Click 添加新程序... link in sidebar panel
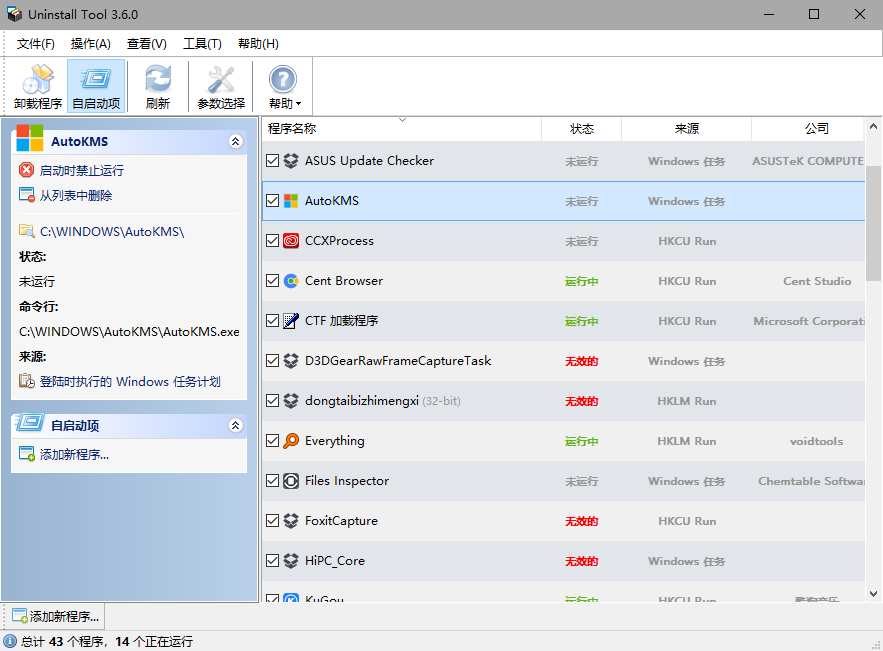The width and height of the screenshot is (883, 651). coord(74,454)
